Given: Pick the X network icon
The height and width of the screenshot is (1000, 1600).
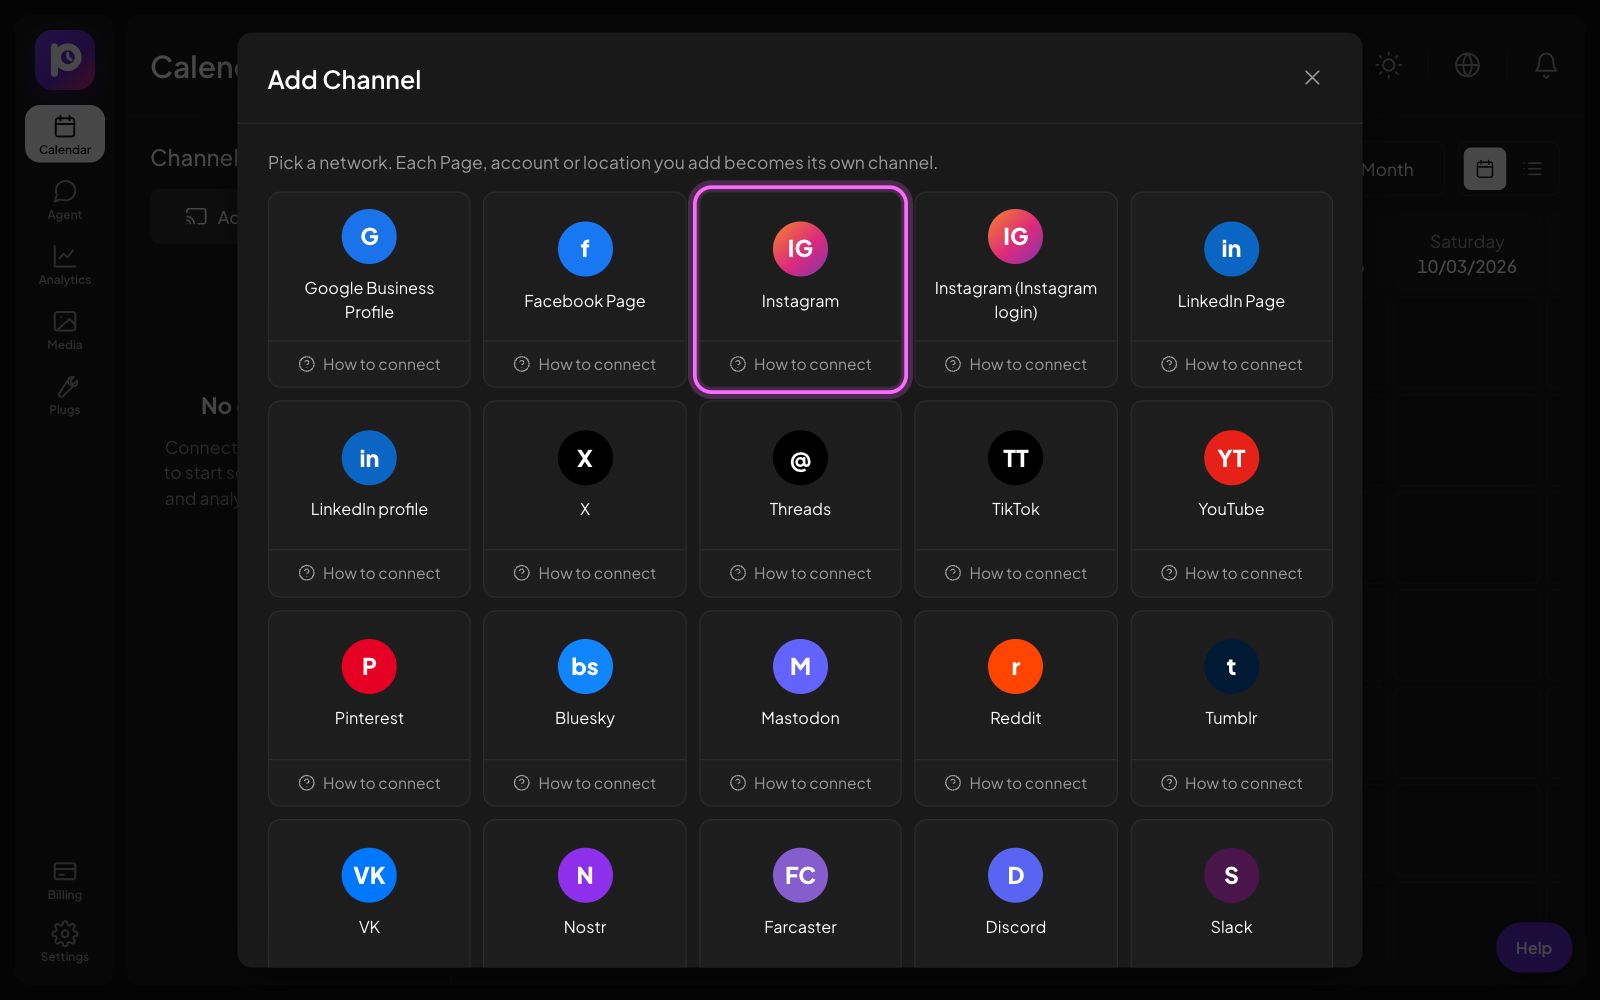Looking at the screenshot, I should tap(585, 458).
